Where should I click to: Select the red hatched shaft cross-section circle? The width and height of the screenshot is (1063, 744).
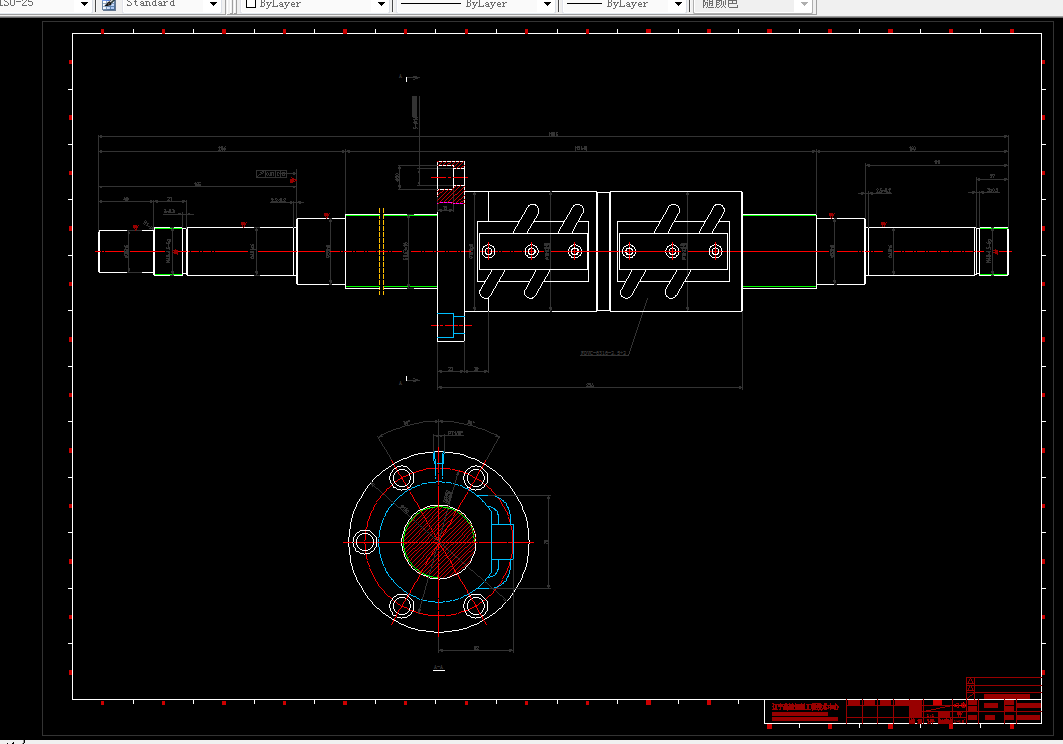(439, 542)
